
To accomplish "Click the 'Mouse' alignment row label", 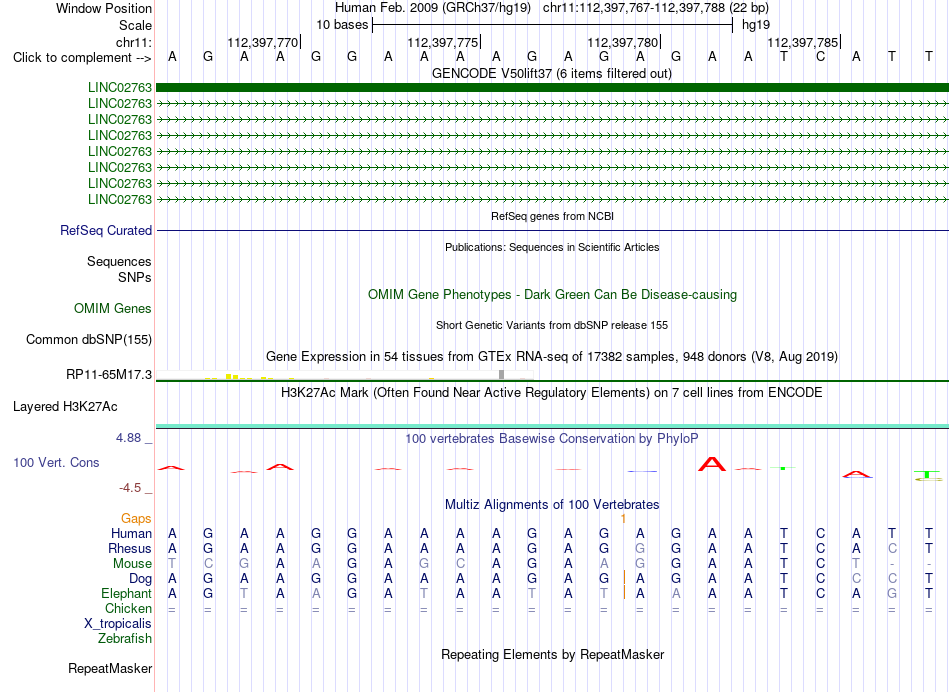I will (x=132, y=564).
